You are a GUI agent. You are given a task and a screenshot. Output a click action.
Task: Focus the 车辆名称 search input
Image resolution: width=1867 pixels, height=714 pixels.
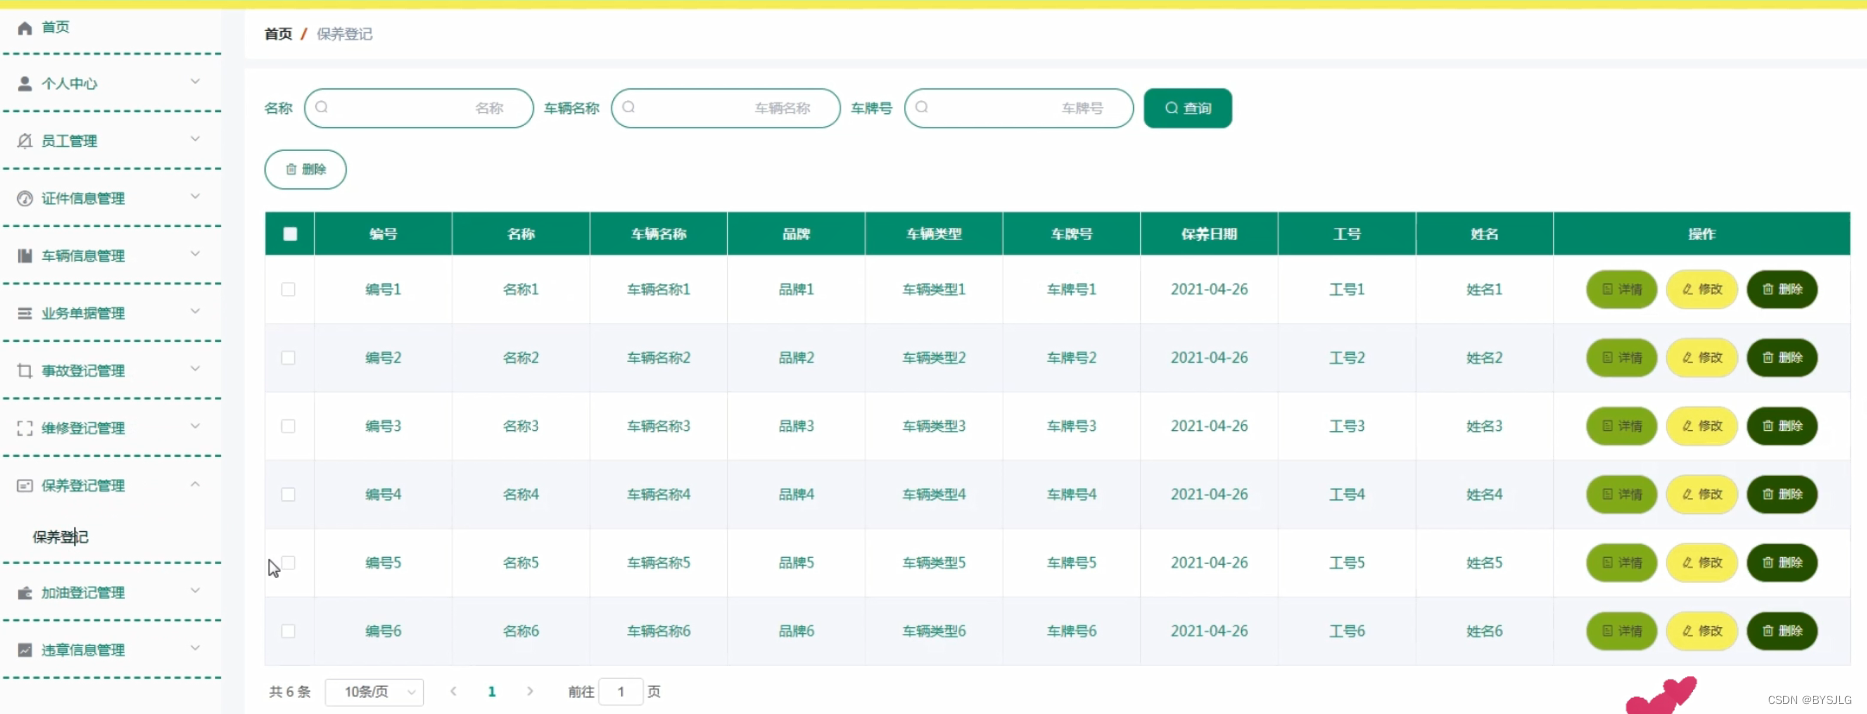pyautogui.click(x=726, y=108)
